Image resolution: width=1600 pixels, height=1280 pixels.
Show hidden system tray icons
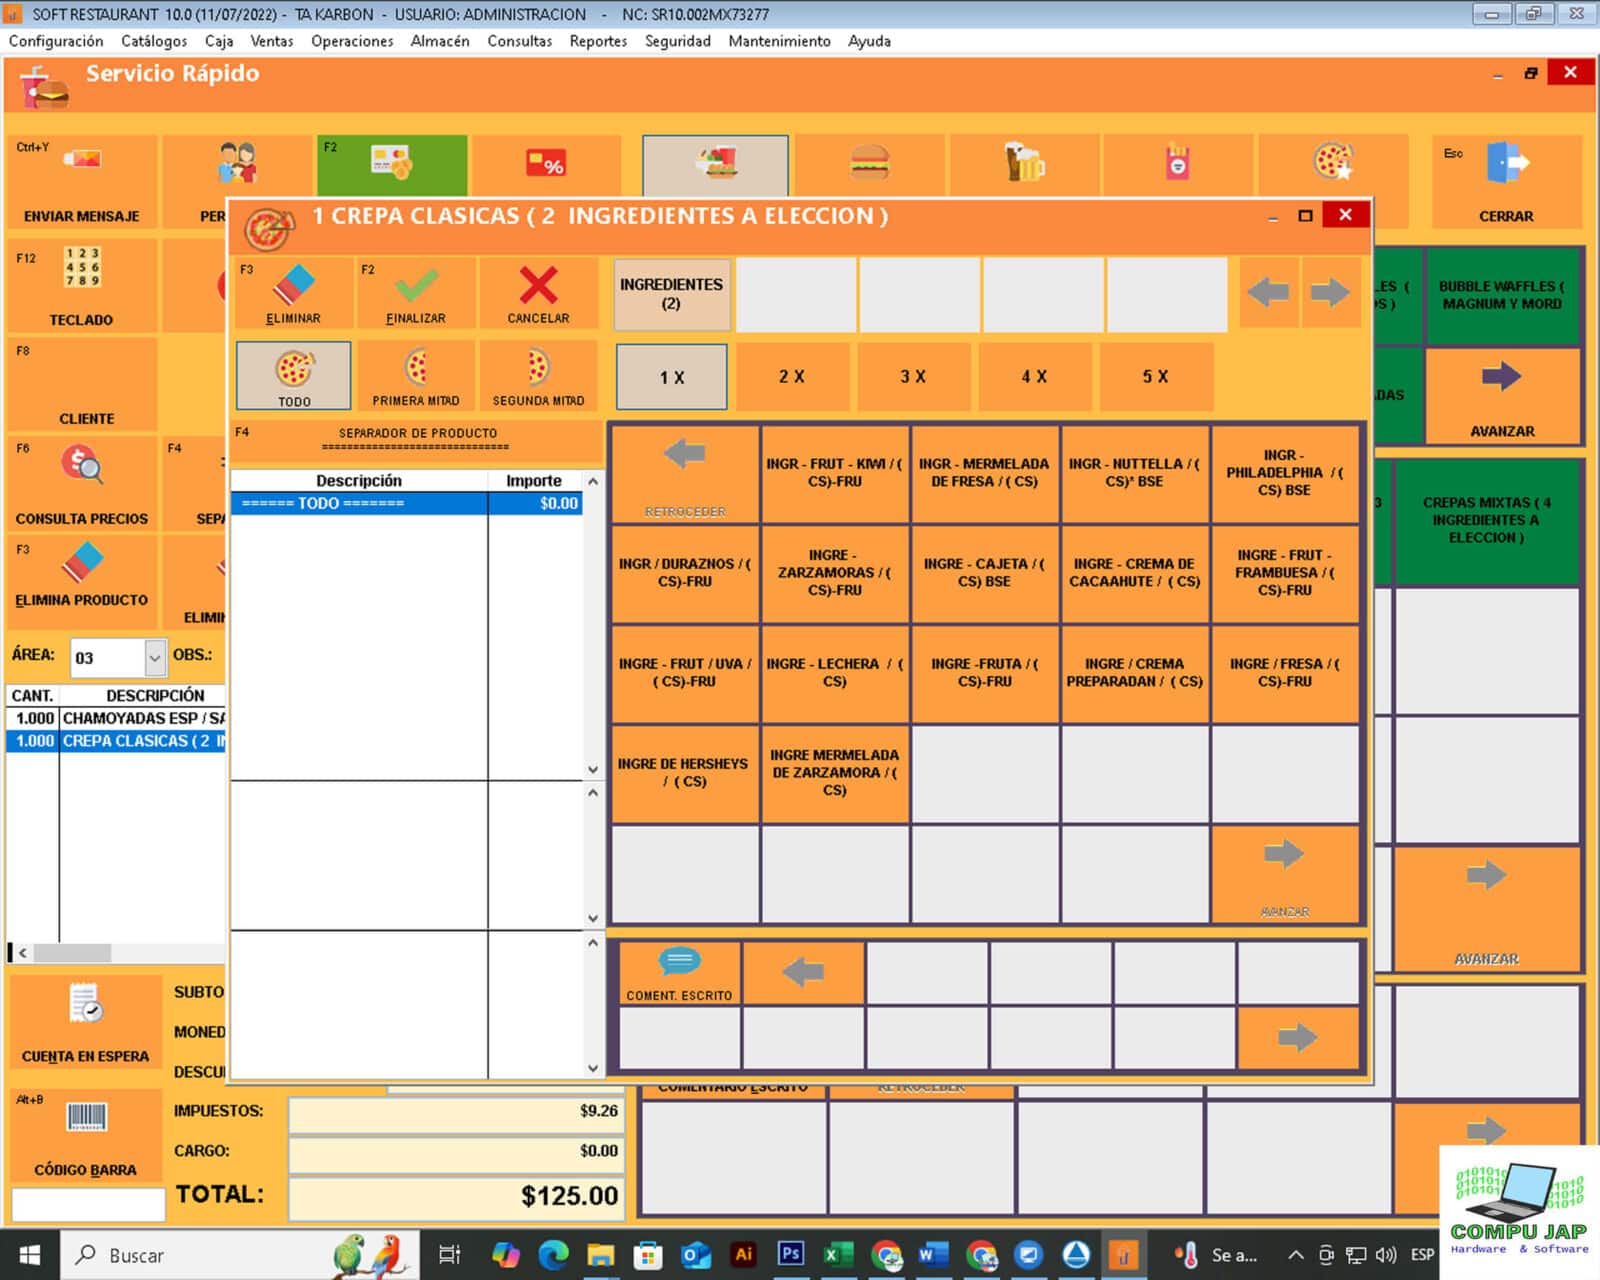click(x=1295, y=1255)
